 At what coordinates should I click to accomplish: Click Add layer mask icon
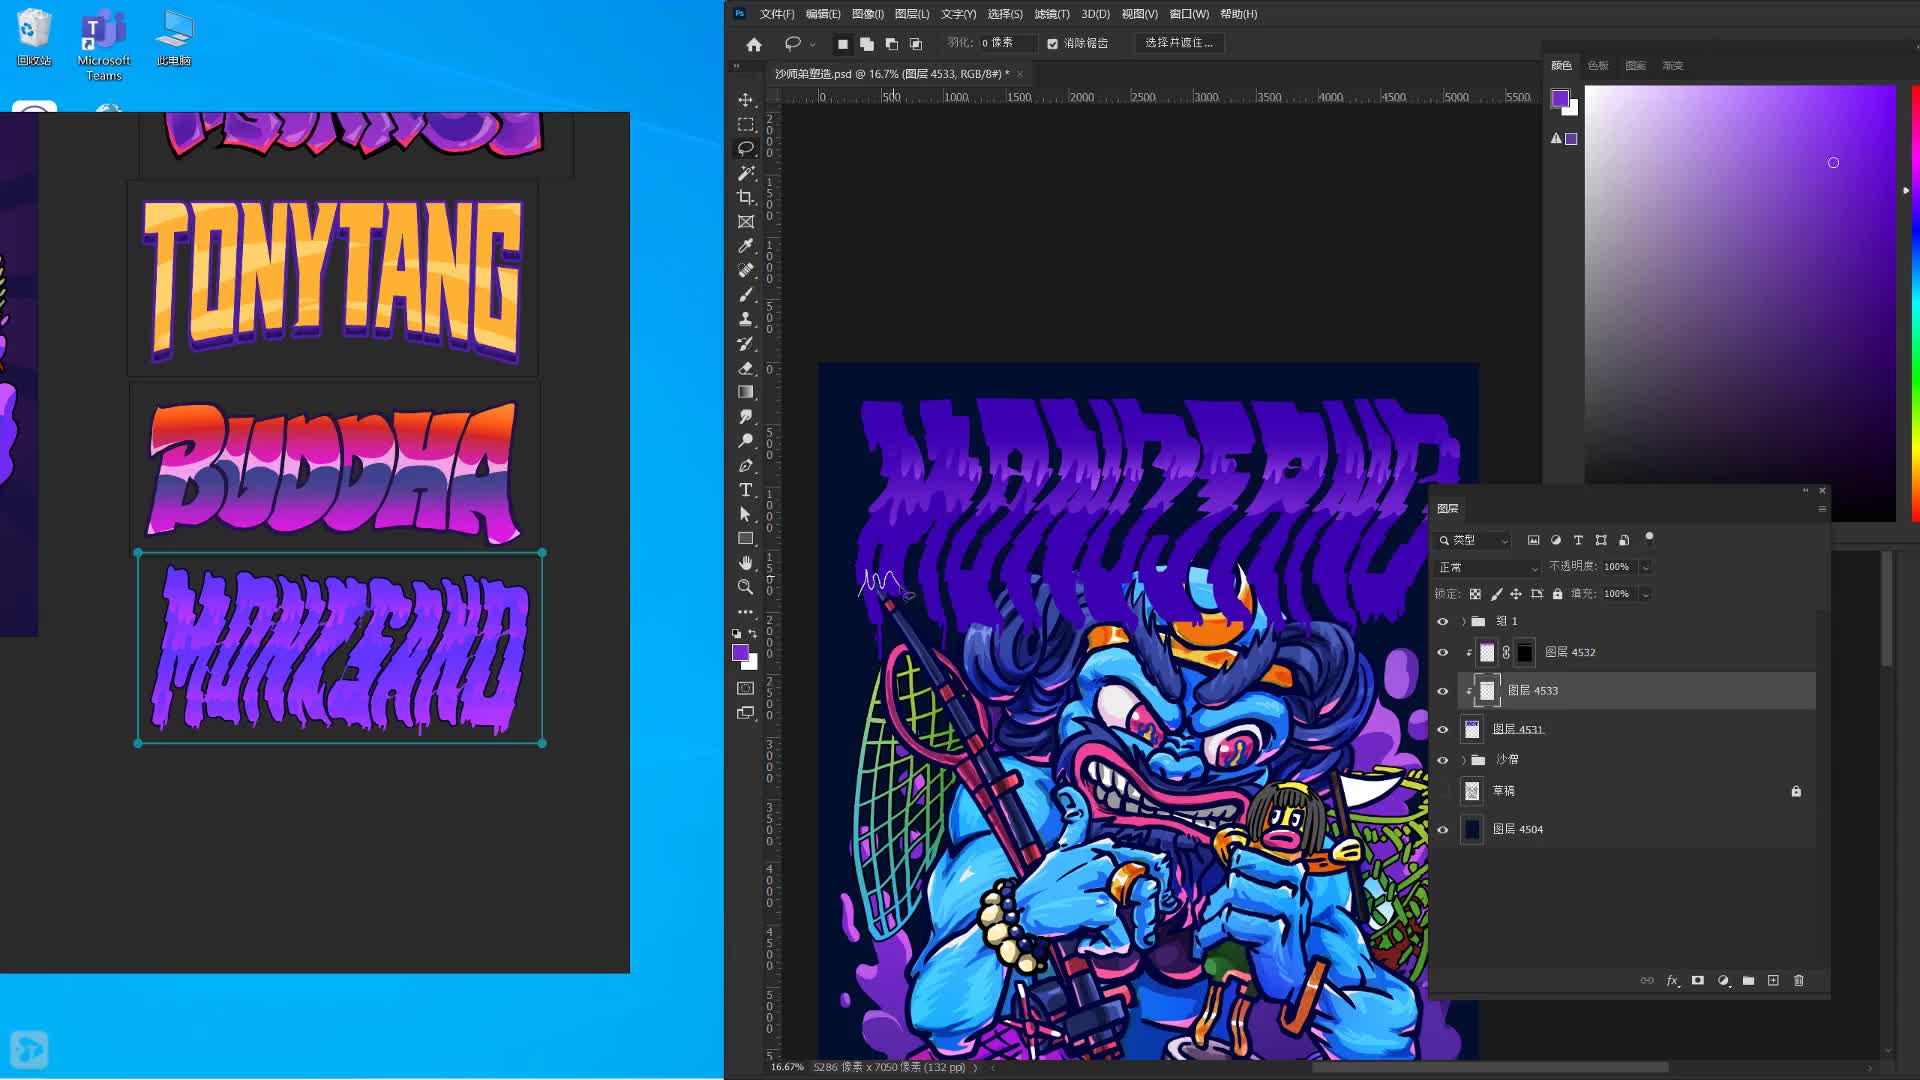click(x=1698, y=981)
